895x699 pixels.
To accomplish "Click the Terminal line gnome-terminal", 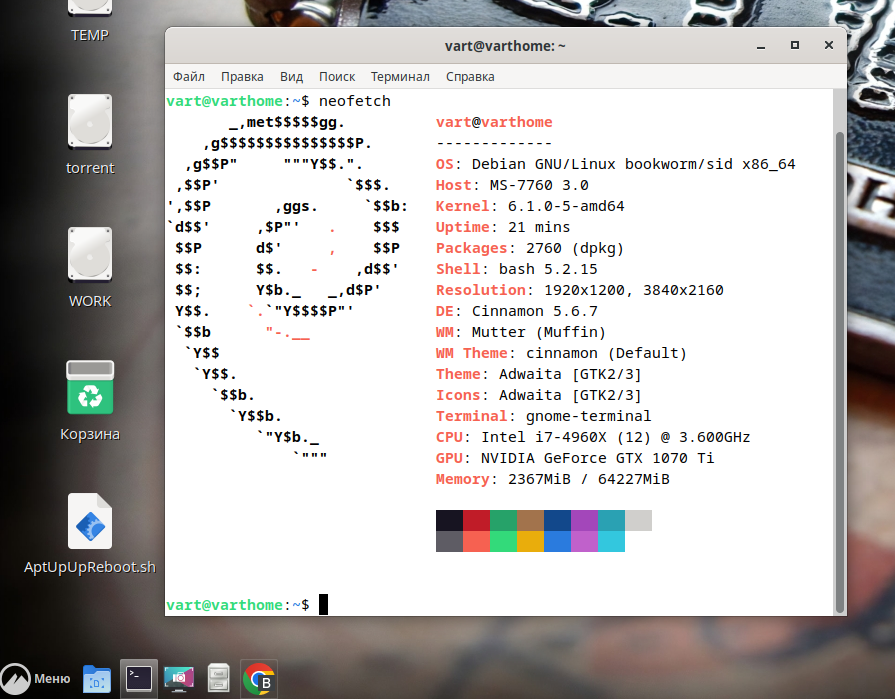I will (543, 416).
